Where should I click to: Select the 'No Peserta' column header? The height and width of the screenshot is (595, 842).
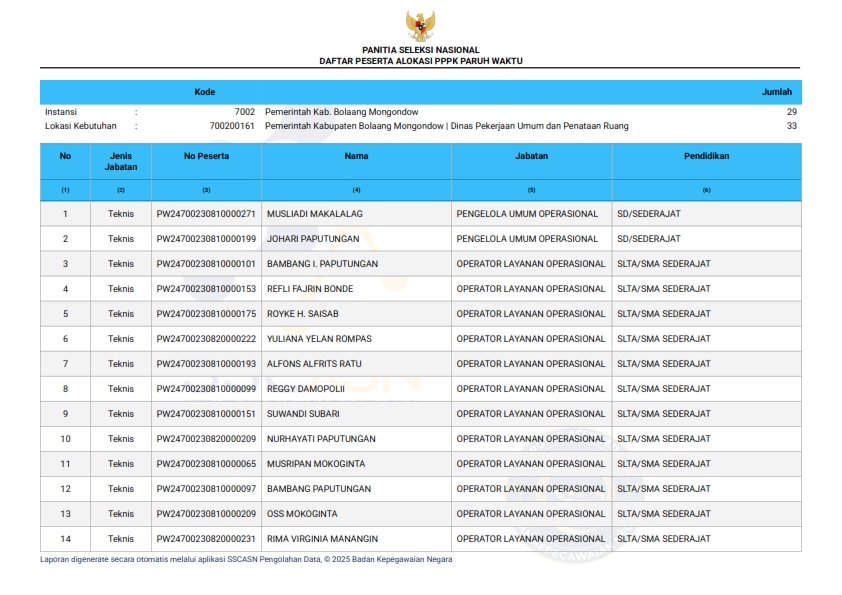[x=206, y=156]
